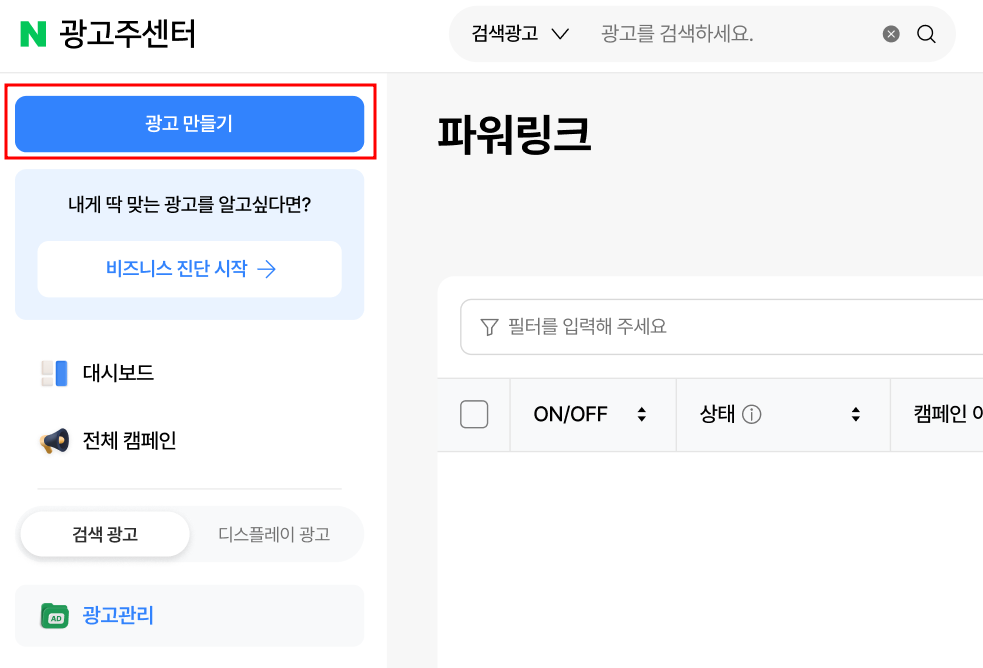Image resolution: width=983 pixels, height=668 pixels.
Task: Sort by the ON/OFF column arrows
Action: tap(641, 414)
